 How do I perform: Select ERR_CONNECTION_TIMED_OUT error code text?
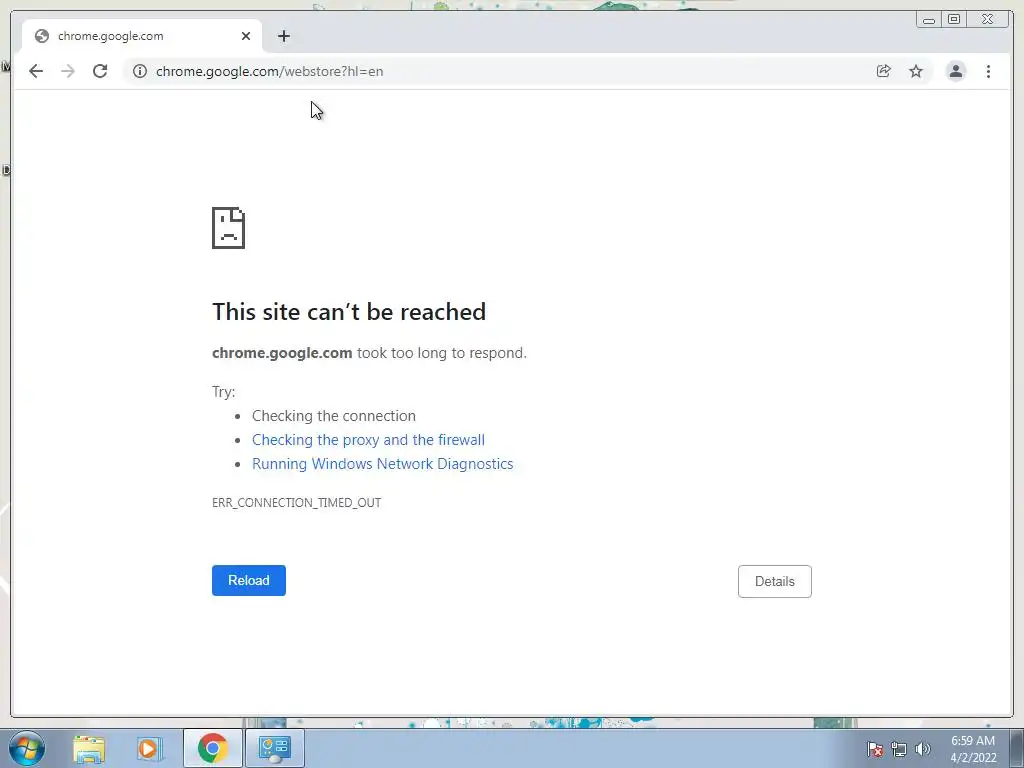(296, 502)
